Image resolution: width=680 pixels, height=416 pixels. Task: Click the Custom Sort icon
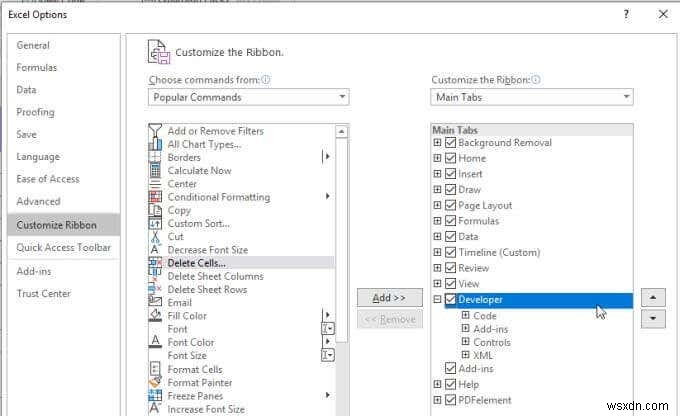point(155,223)
